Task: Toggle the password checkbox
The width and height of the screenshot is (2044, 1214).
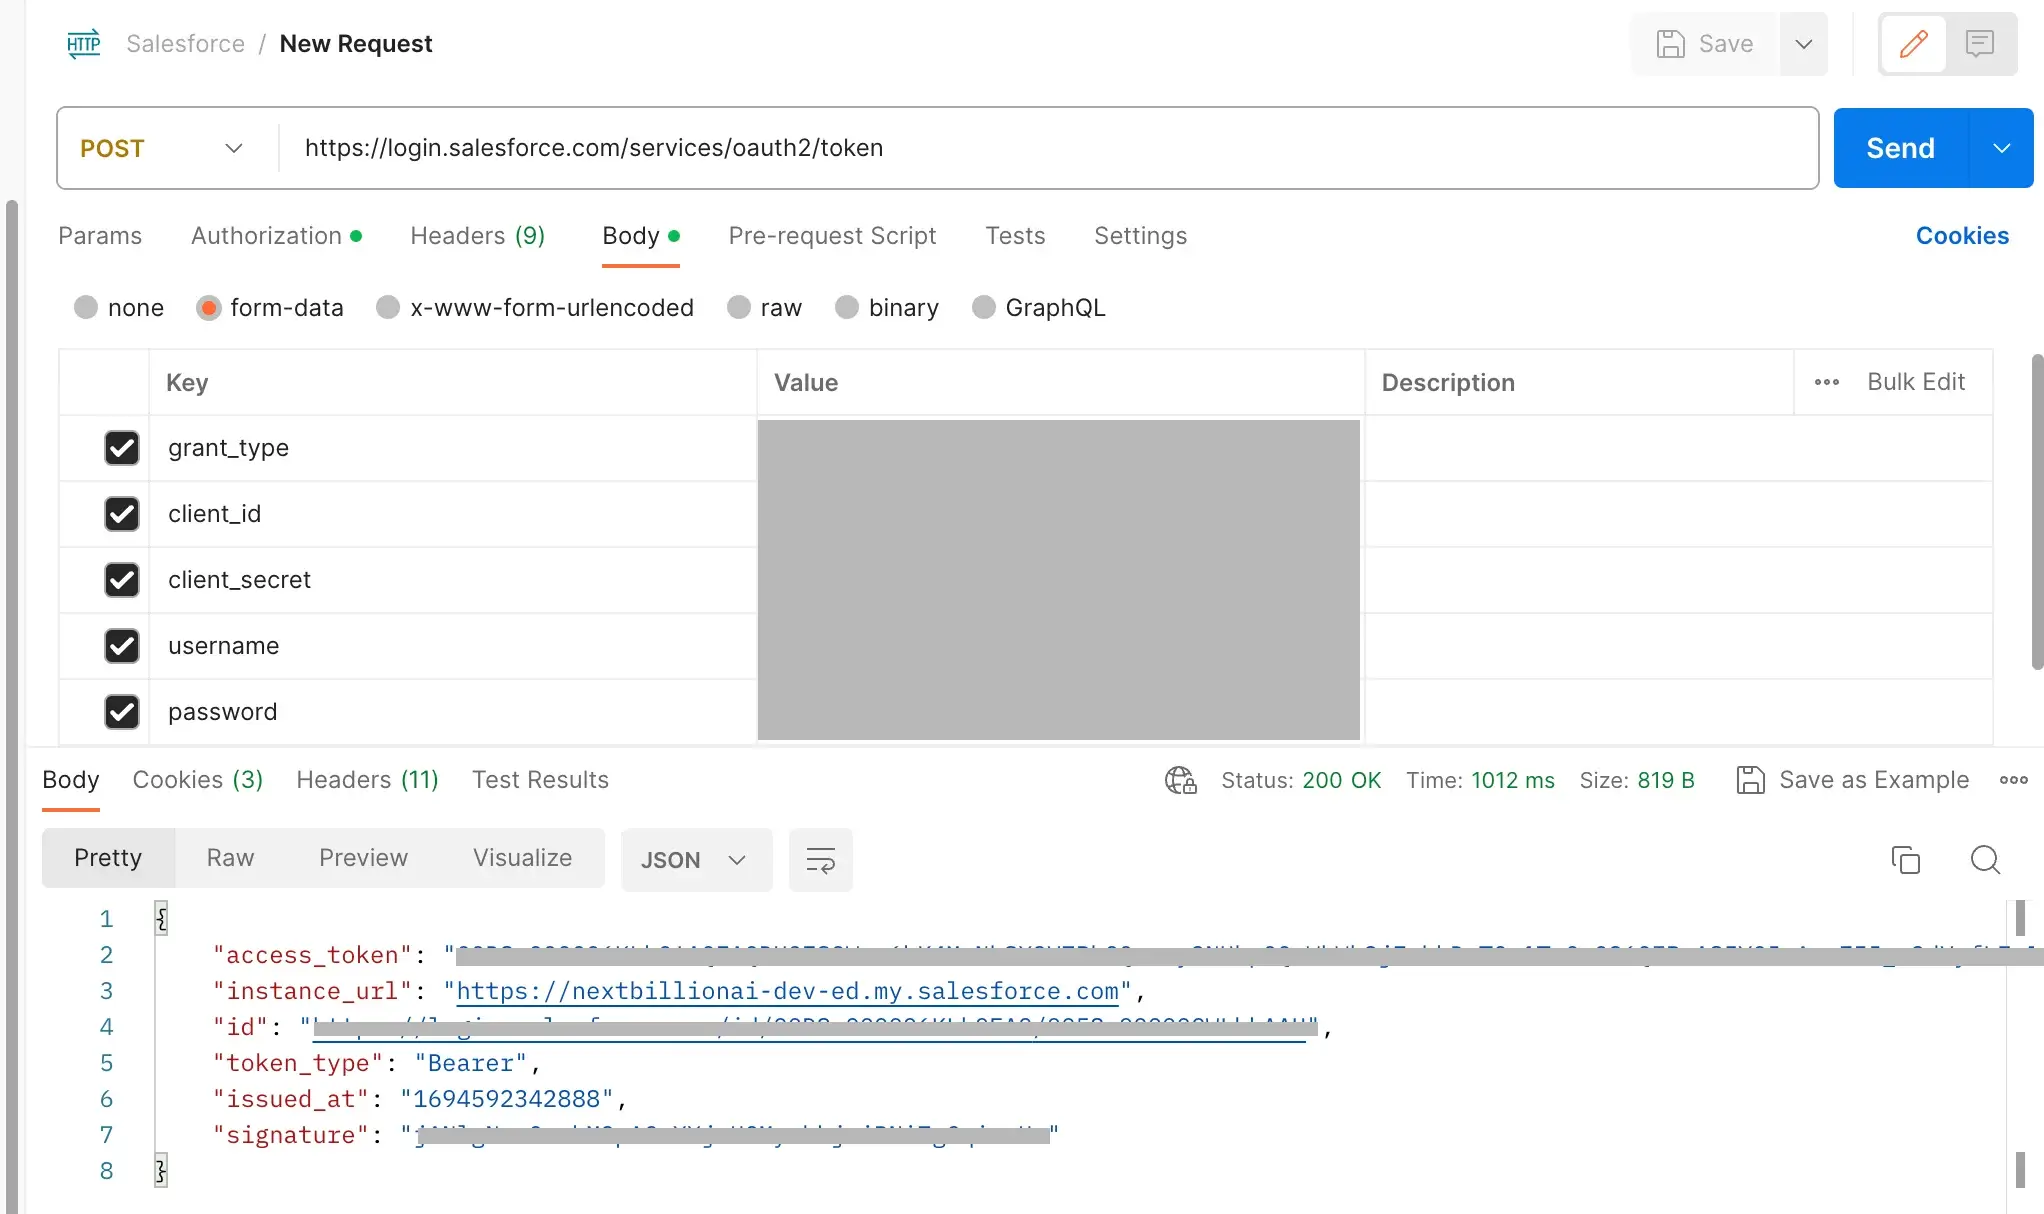Action: pyautogui.click(x=120, y=710)
